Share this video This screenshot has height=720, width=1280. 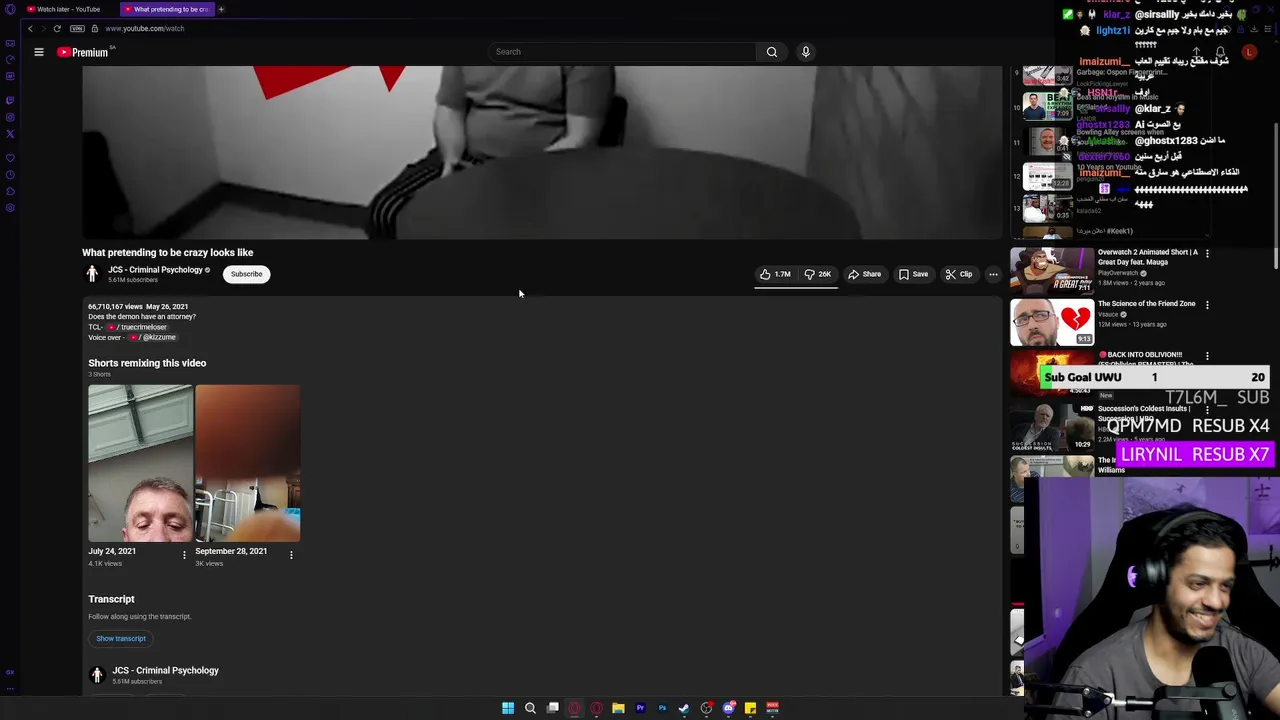pos(865,274)
